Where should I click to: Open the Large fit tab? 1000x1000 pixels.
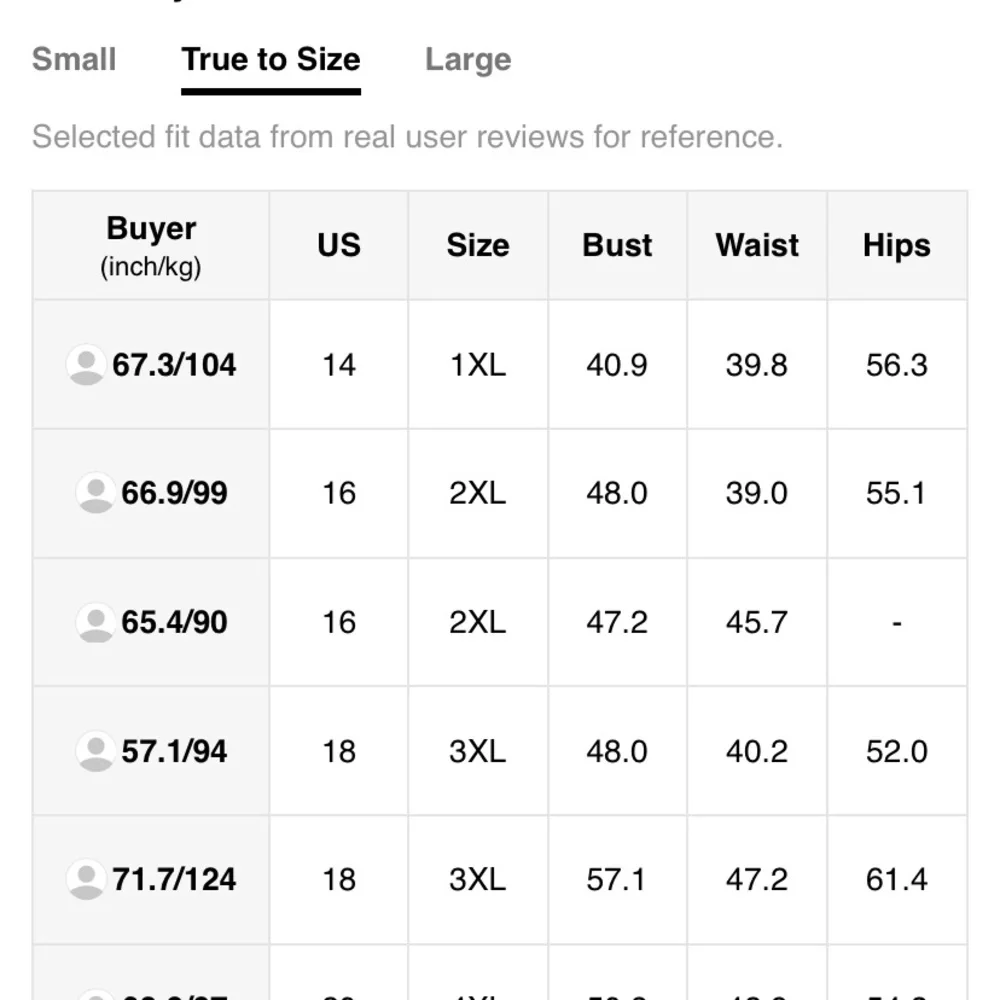[468, 61]
